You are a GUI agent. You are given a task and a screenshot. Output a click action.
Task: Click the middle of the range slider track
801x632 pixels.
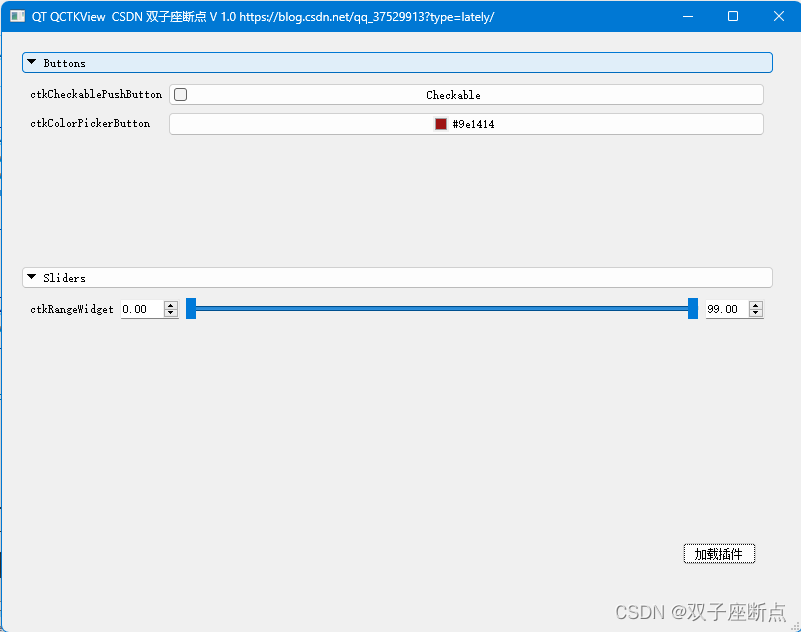[442, 308]
